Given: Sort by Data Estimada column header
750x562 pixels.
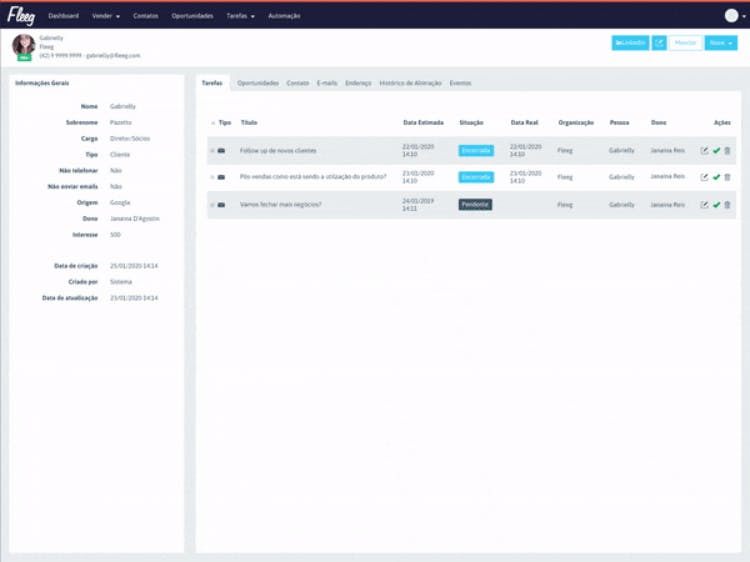Looking at the screenshot, I should [x=423, y=123].
